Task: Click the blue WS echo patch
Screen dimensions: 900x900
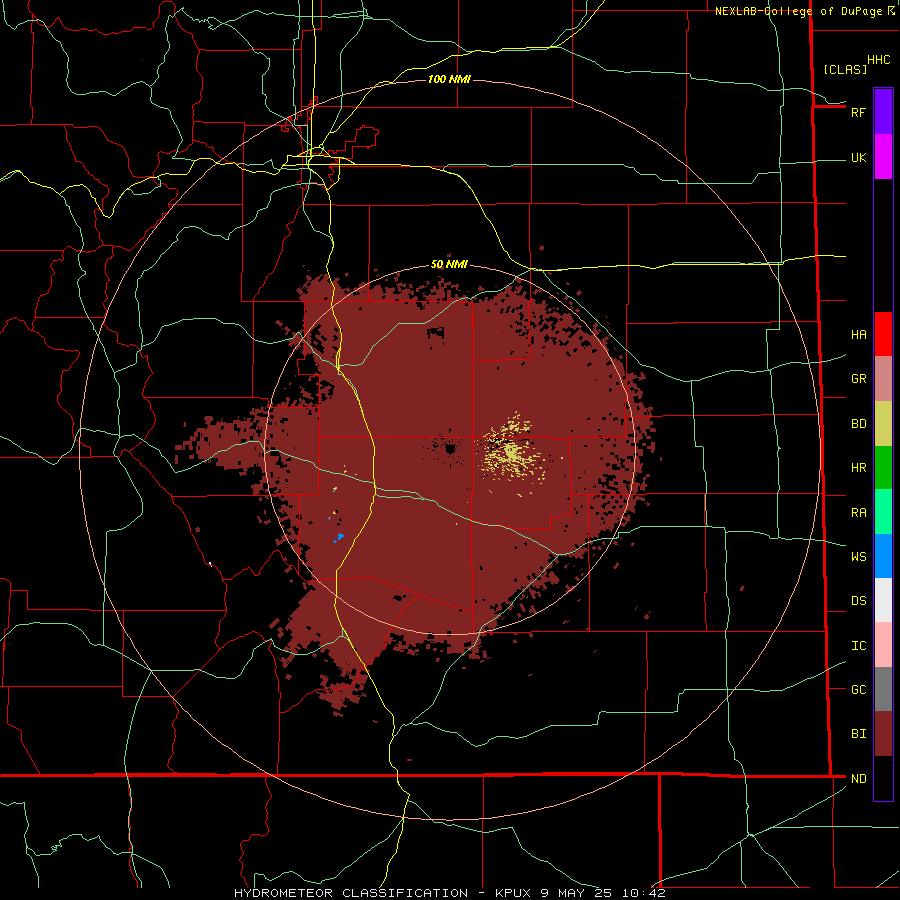Action: coord(339,537)
